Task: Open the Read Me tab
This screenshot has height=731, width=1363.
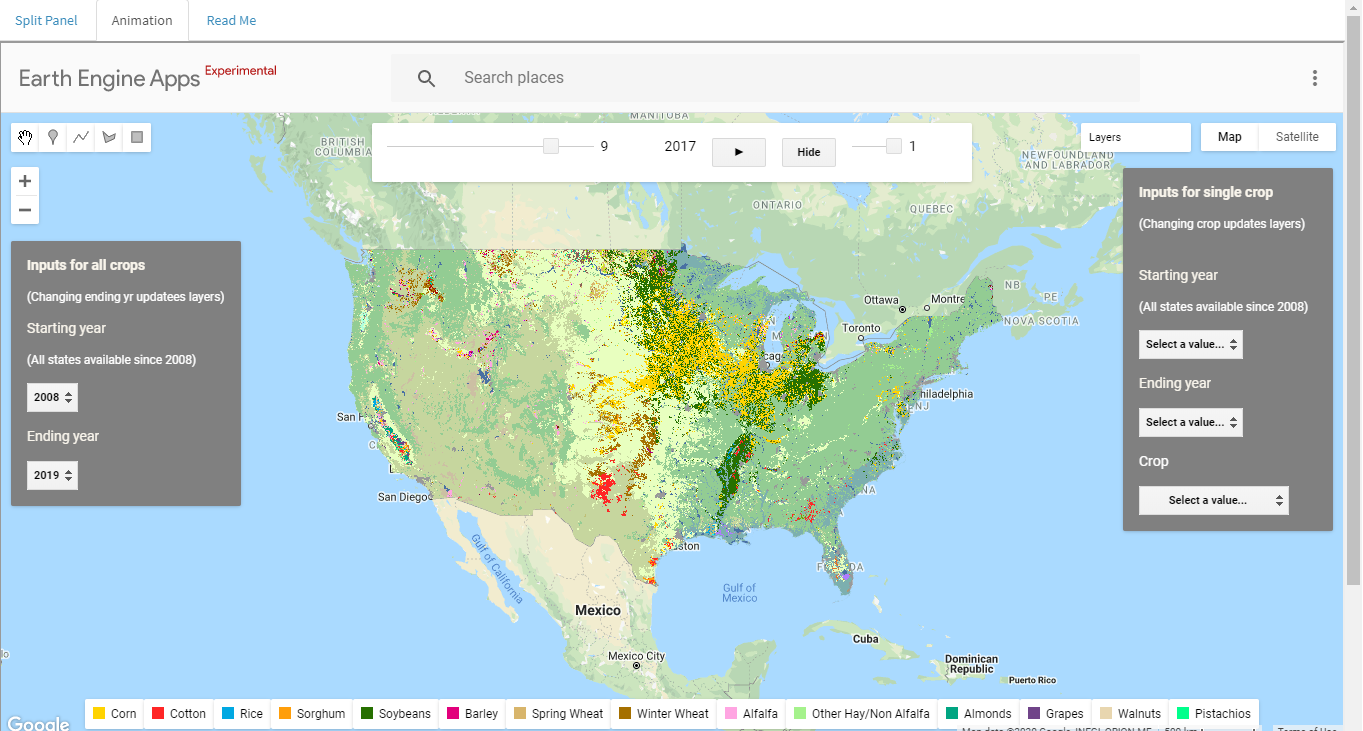Action: [x=231, y=20]
